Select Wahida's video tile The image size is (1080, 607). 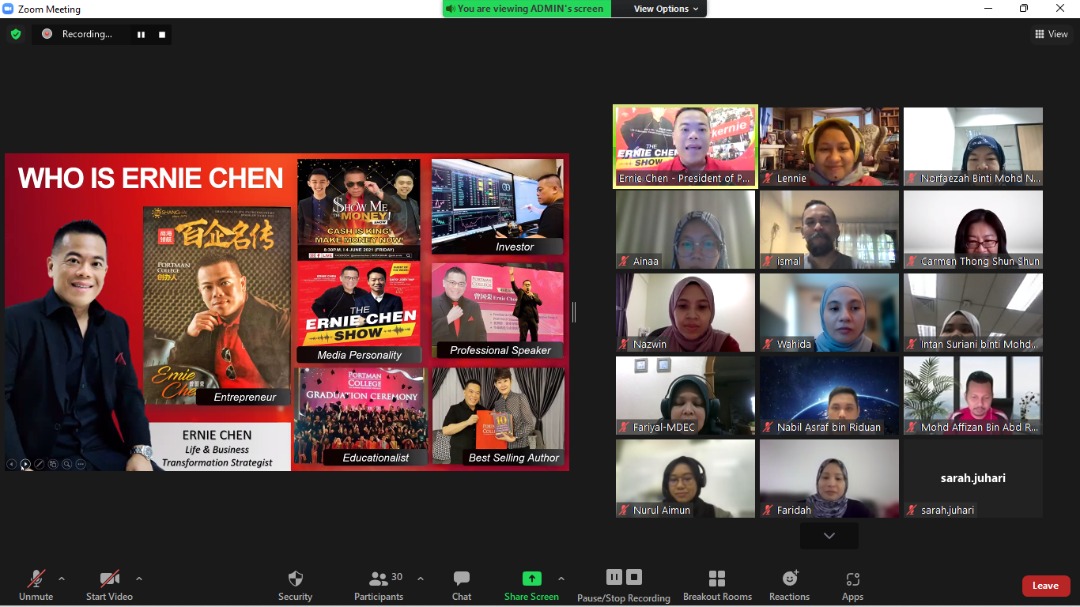pos(829,313)
